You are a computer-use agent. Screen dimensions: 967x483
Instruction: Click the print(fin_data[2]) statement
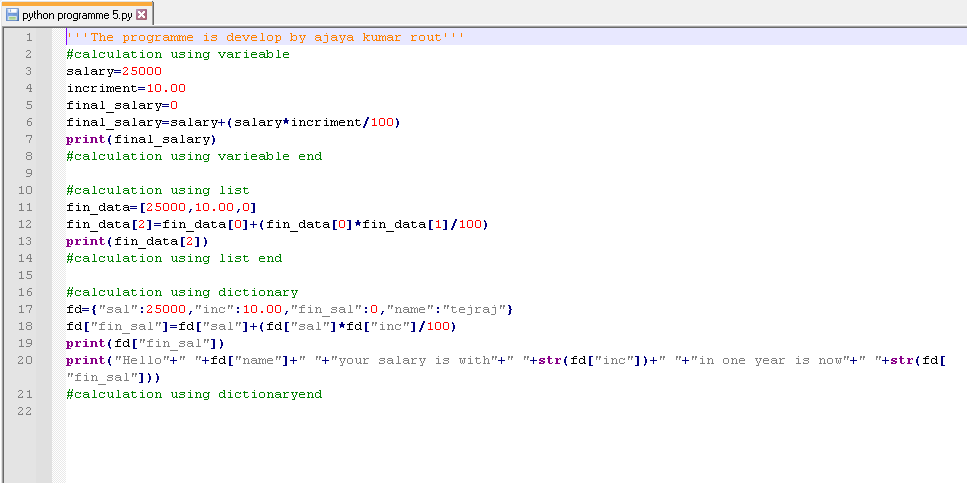[x=137, y=241]
